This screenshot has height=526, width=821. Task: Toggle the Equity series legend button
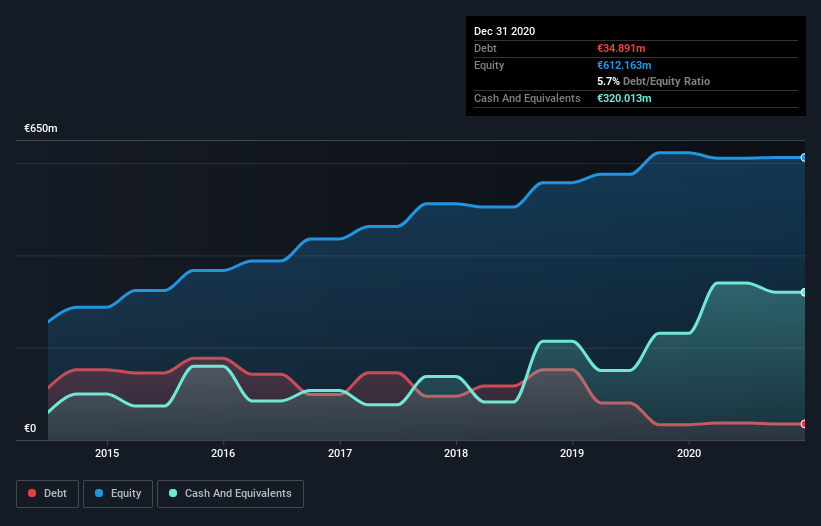(x=118, y=494)
